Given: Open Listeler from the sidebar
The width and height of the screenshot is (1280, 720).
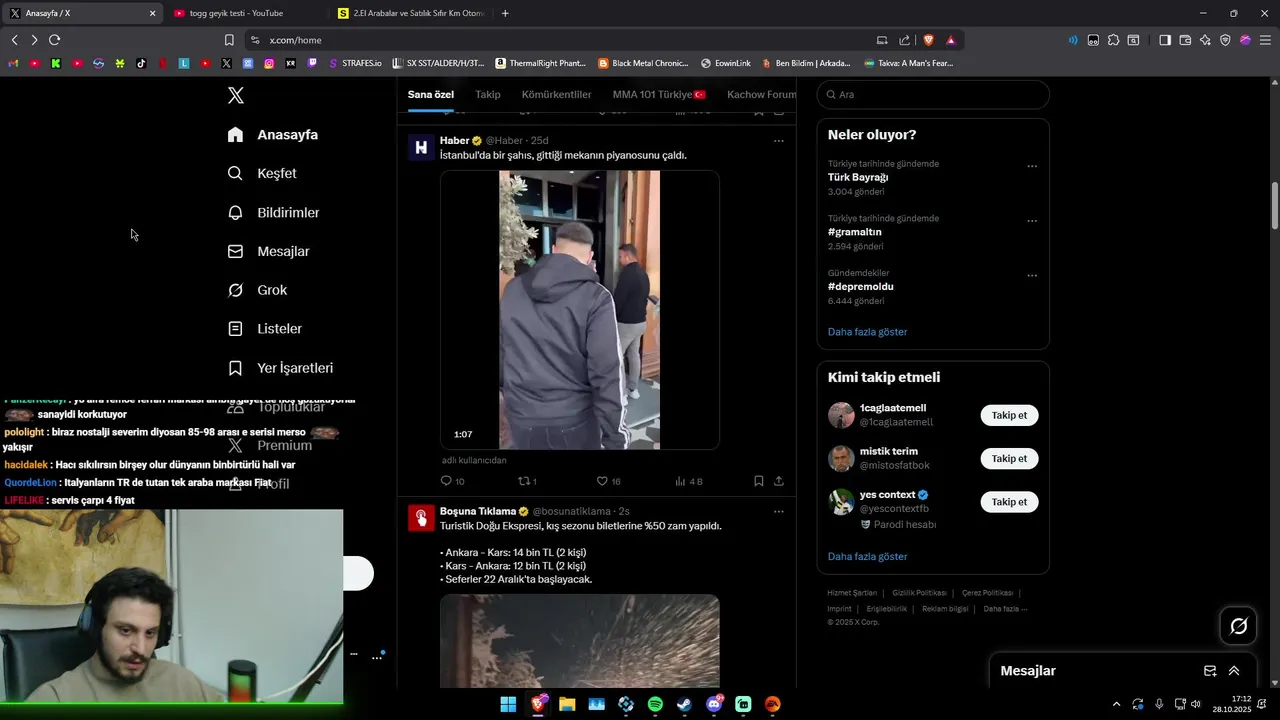Looking at the screenshot, I should point(265,329).
